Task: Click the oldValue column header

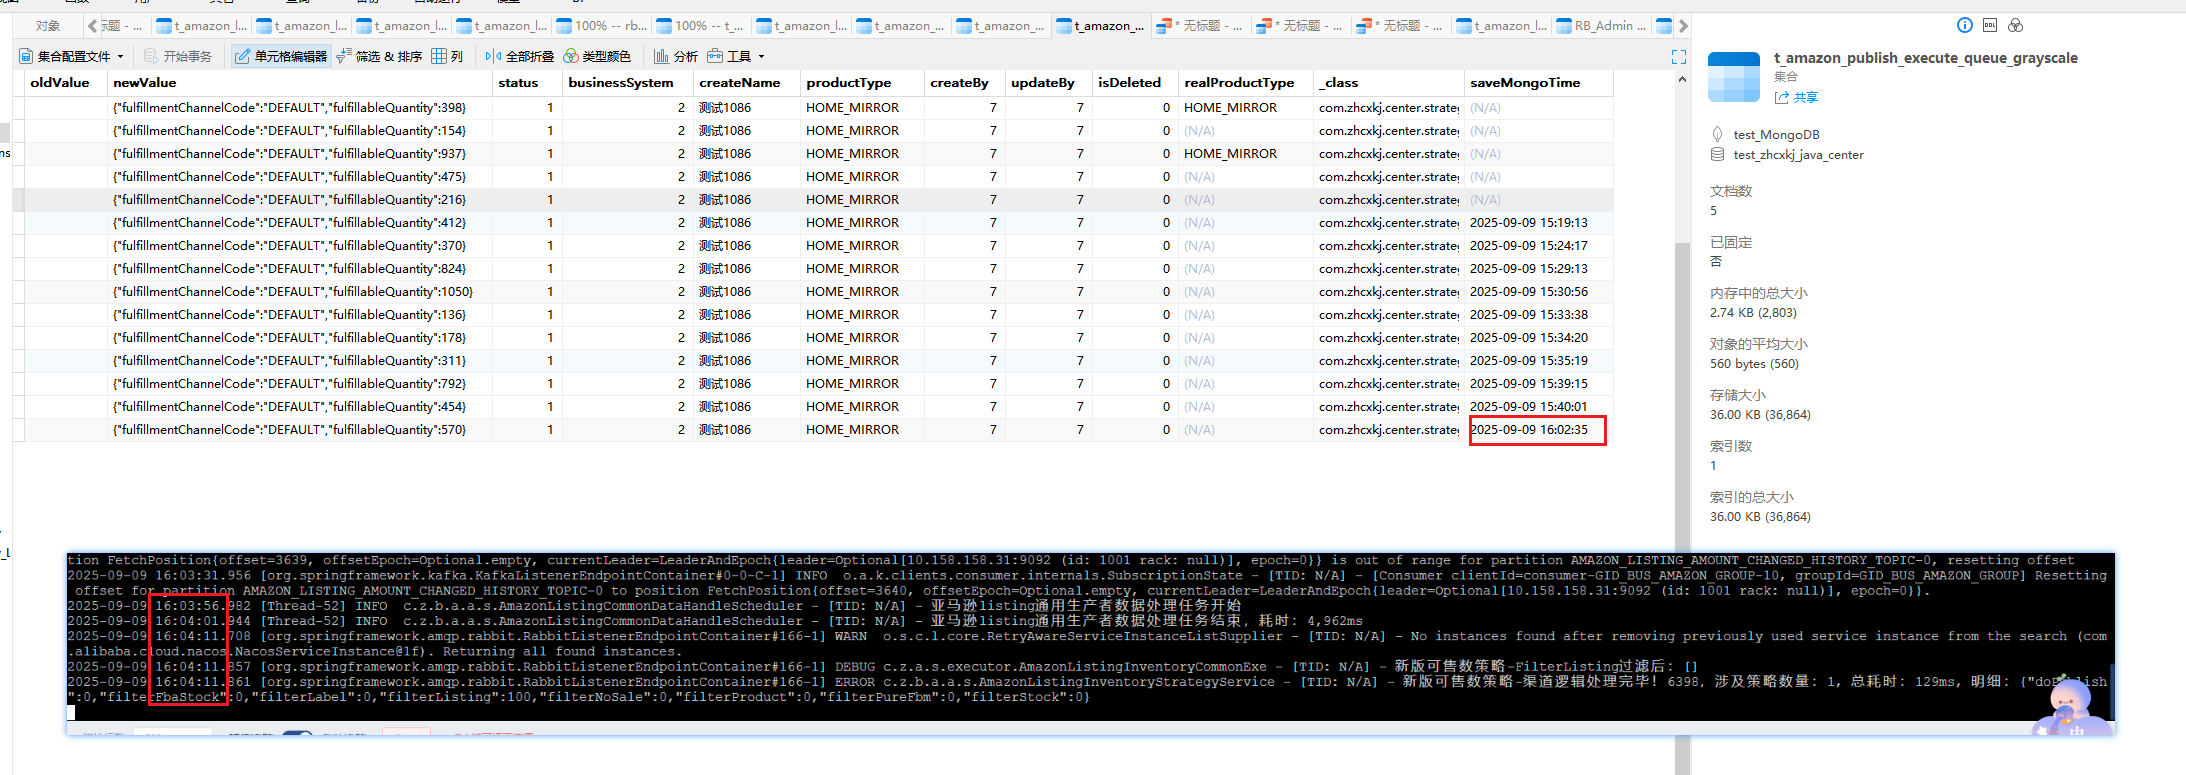Action: (65, 83)
